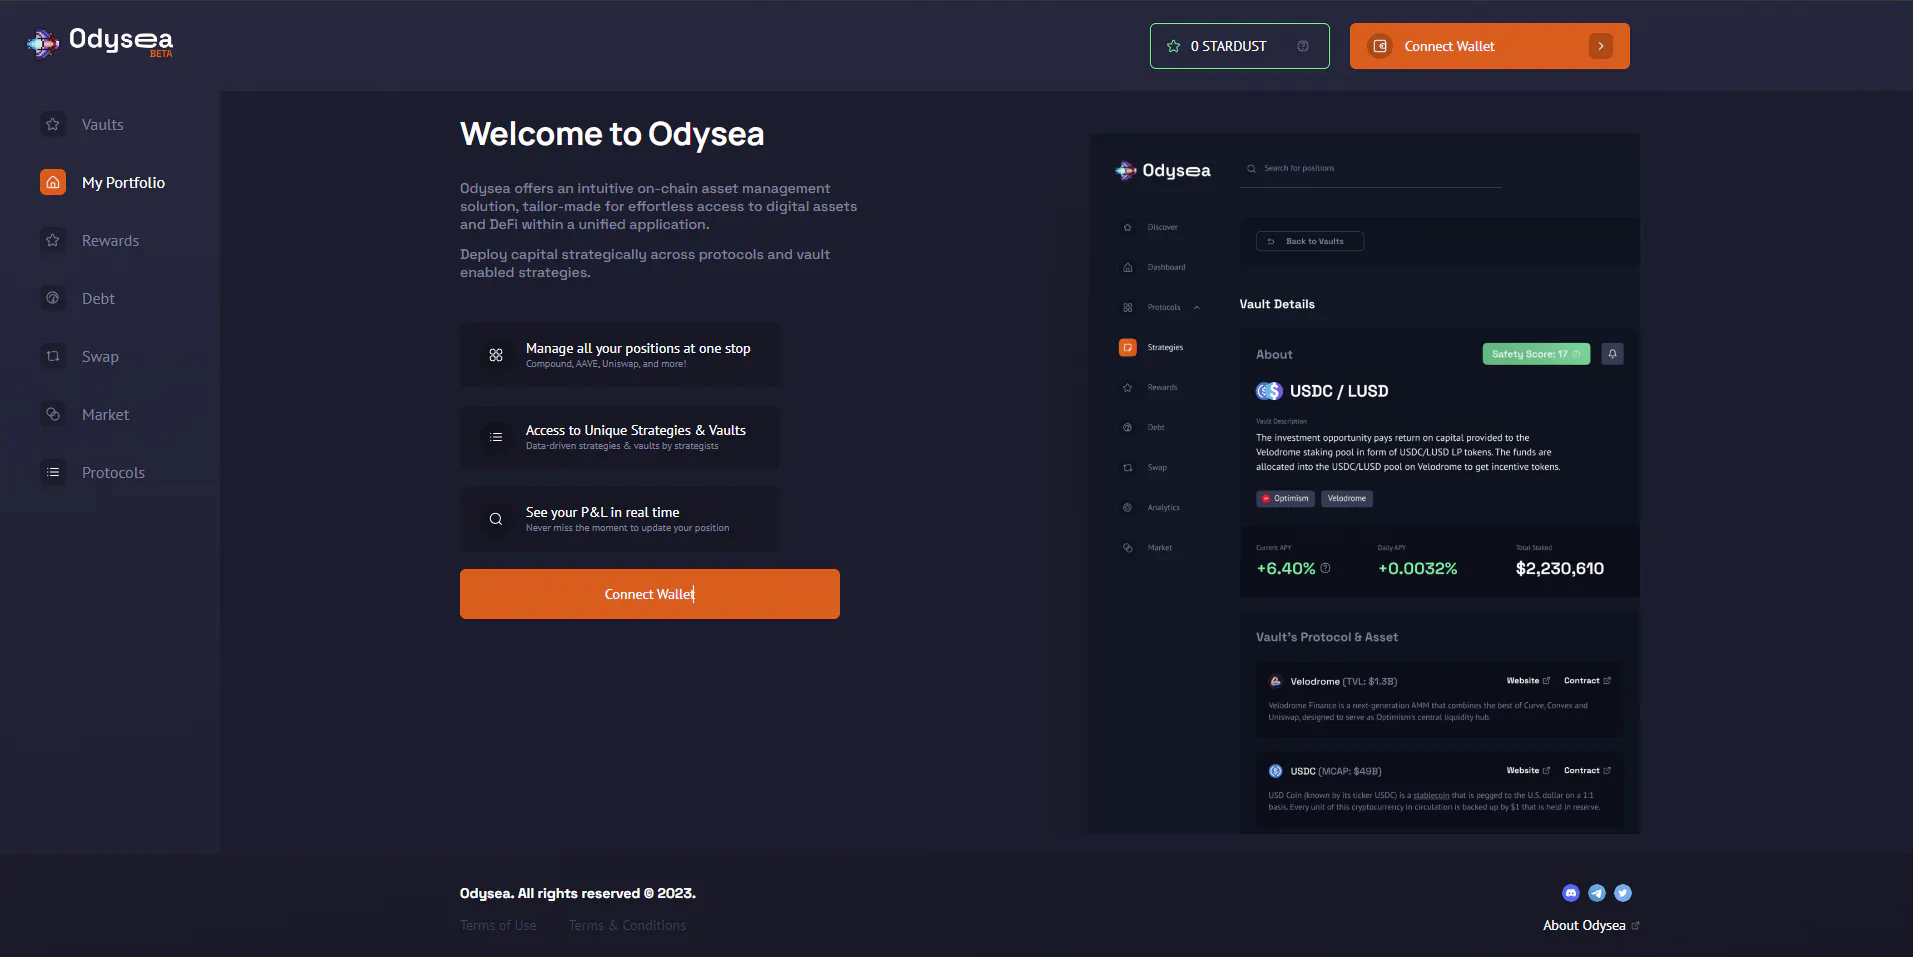Screen dimensions: 1913x957
Task: Click the Market icon in sidebar
Action: click(x=53, y=414)
